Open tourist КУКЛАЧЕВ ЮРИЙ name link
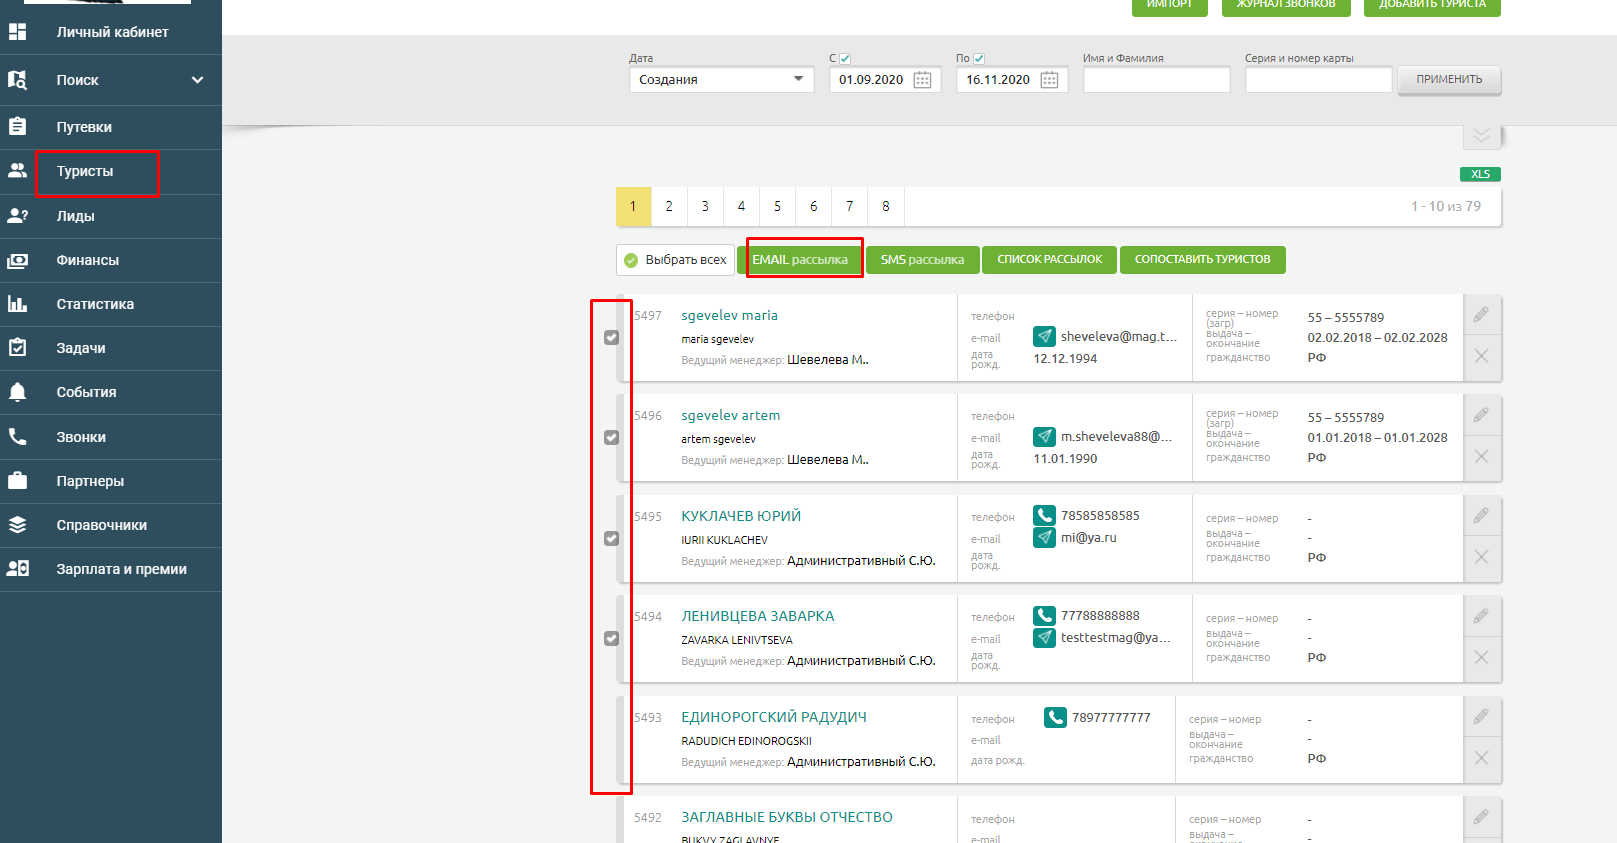The height and width of the screenshot is (843, 1617). [x=741, y=516]
